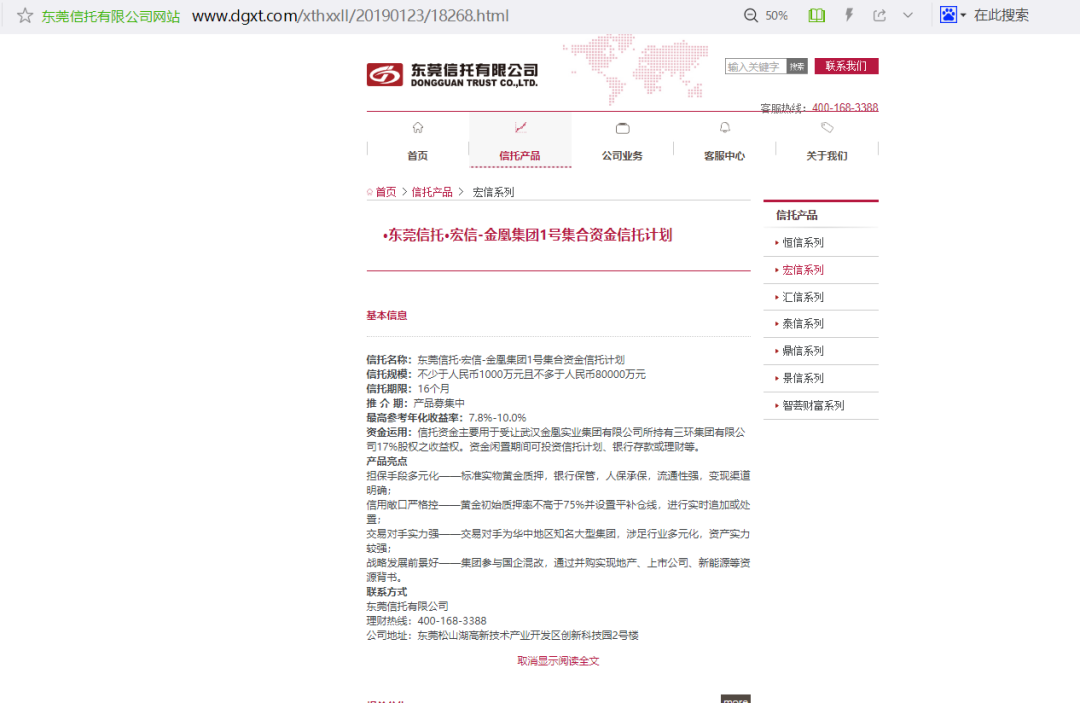Select 鼎信系列 in sidebar

click(x=803, y=350)
